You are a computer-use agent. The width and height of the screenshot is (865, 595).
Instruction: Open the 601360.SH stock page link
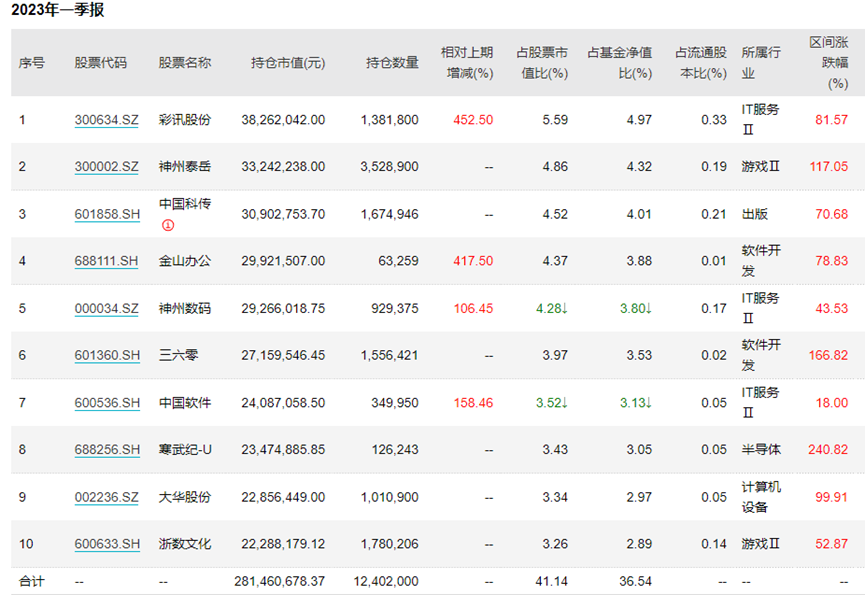[107, 355]
